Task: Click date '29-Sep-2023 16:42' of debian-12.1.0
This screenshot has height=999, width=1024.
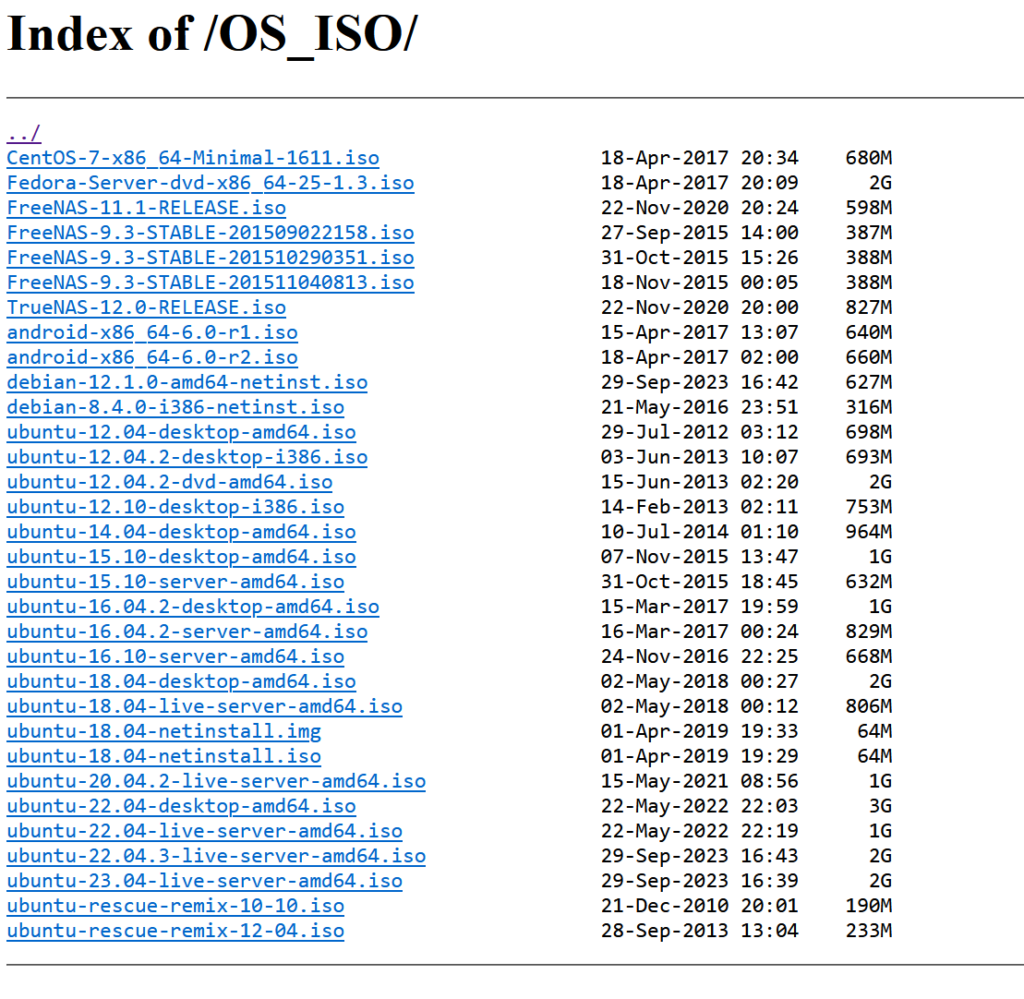Action: (699, 382)
